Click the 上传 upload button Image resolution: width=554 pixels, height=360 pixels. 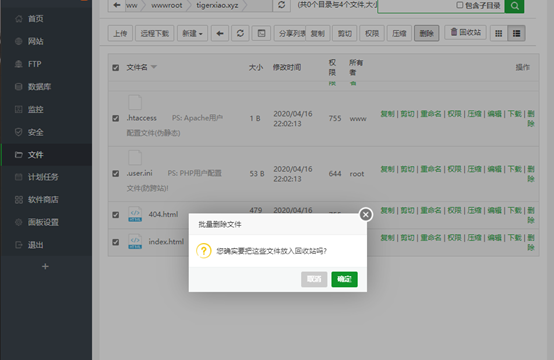[x=120, y=34]
